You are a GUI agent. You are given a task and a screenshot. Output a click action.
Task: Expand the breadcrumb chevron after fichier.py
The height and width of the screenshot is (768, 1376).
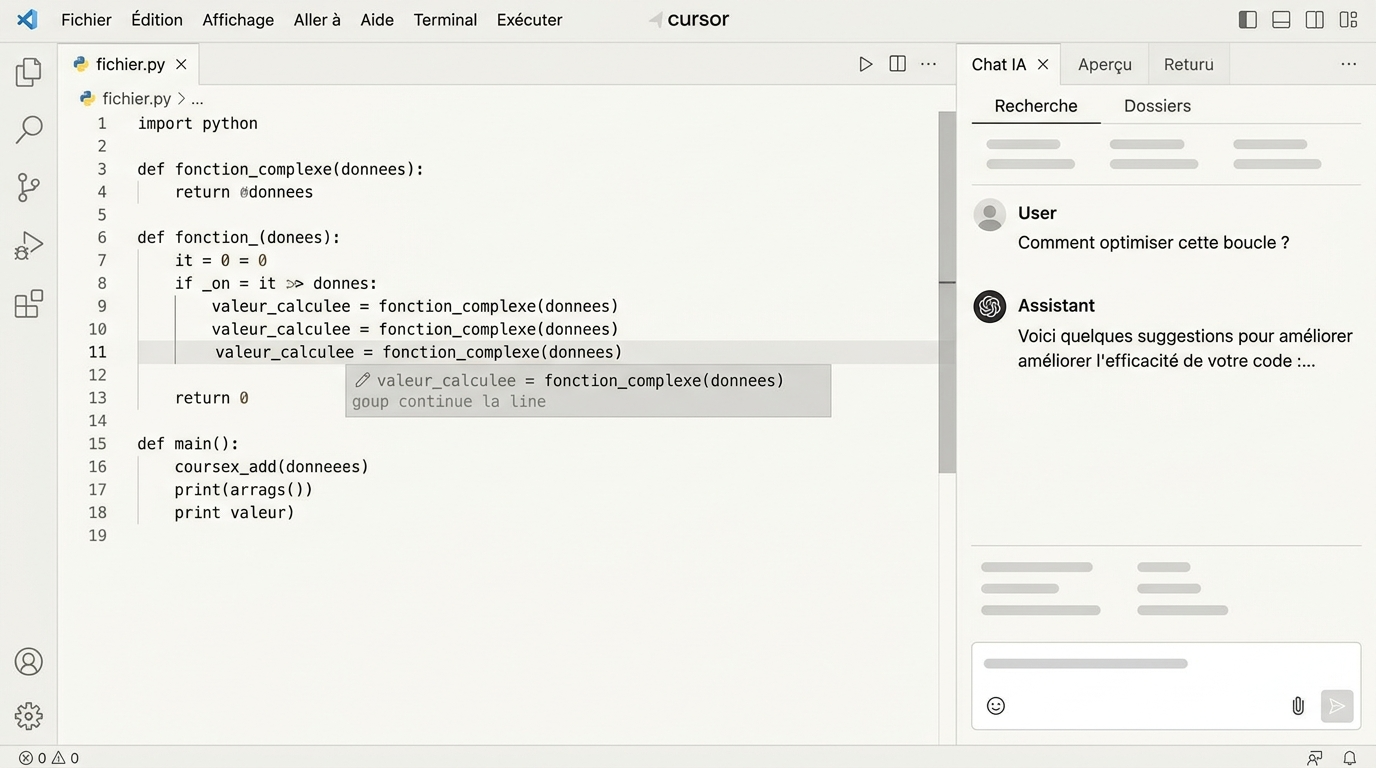(x=181, y=99)
